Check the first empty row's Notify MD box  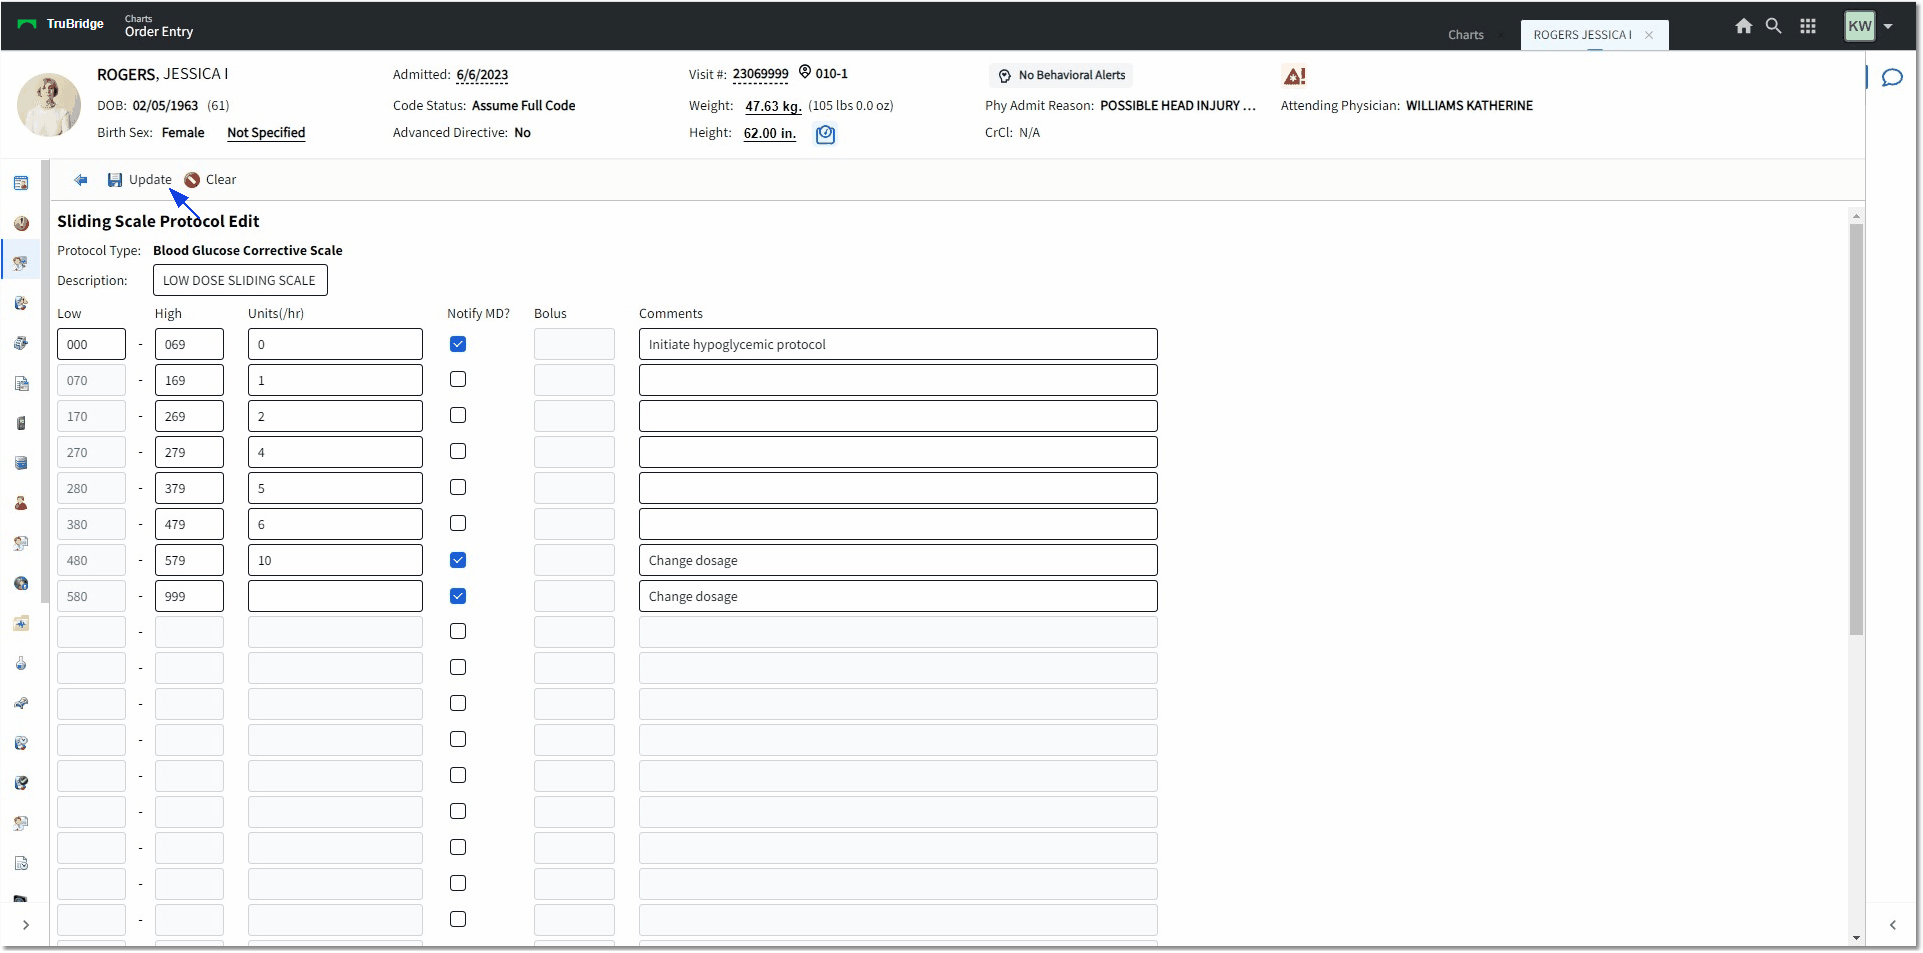coord(458,632)
